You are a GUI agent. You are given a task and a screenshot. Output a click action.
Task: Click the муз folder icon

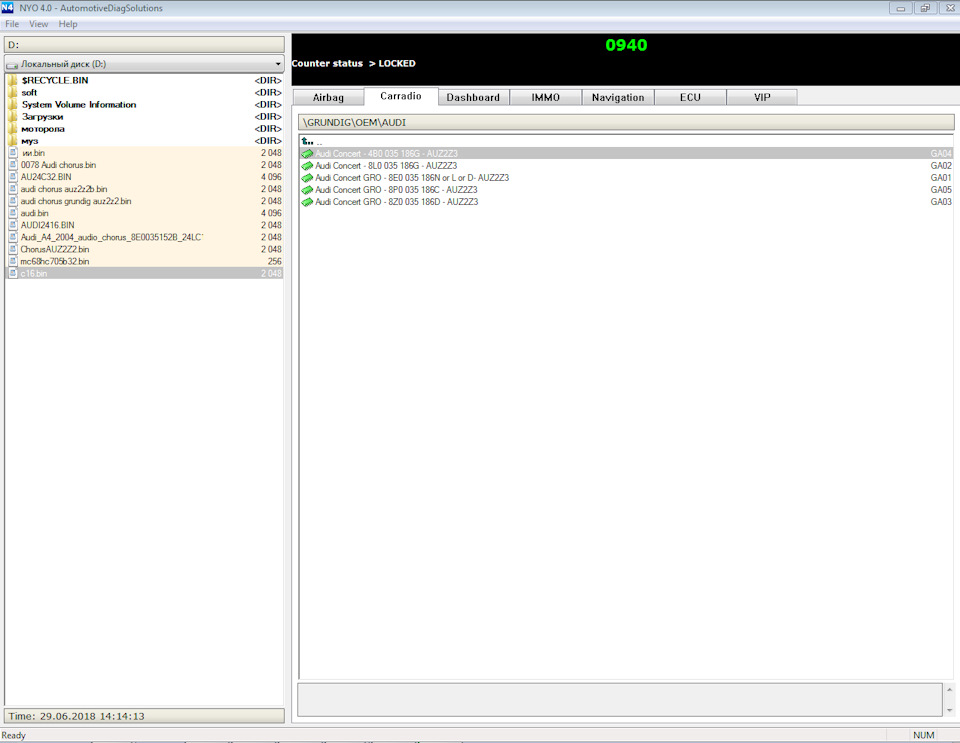pyautogui.click(x=13, y=141)
